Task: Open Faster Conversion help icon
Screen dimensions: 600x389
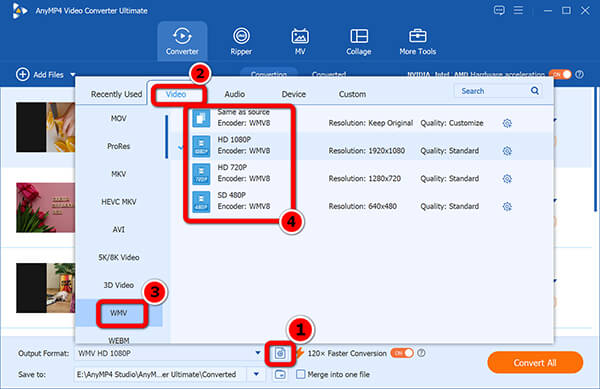Action: pyautogui.click(x=421, y=353)
